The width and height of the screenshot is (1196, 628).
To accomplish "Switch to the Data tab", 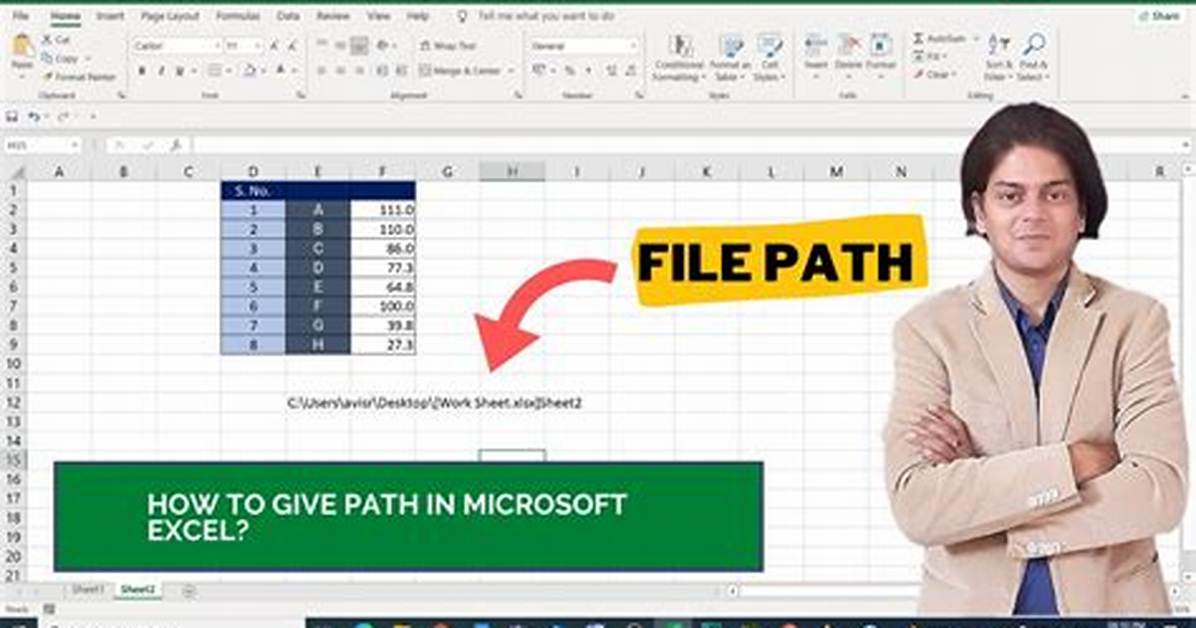I will (x=288, y=16).
